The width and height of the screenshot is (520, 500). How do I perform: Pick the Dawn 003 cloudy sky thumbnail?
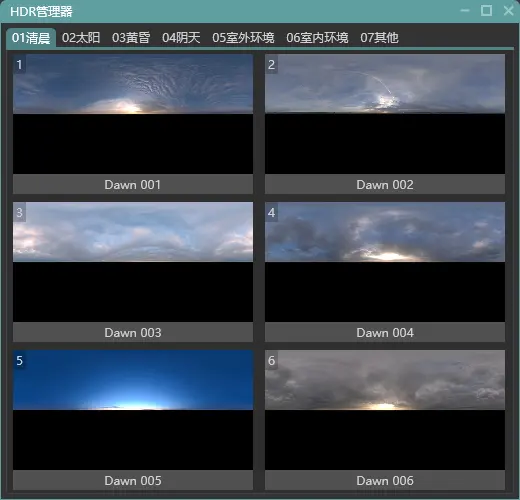(133, 262)
